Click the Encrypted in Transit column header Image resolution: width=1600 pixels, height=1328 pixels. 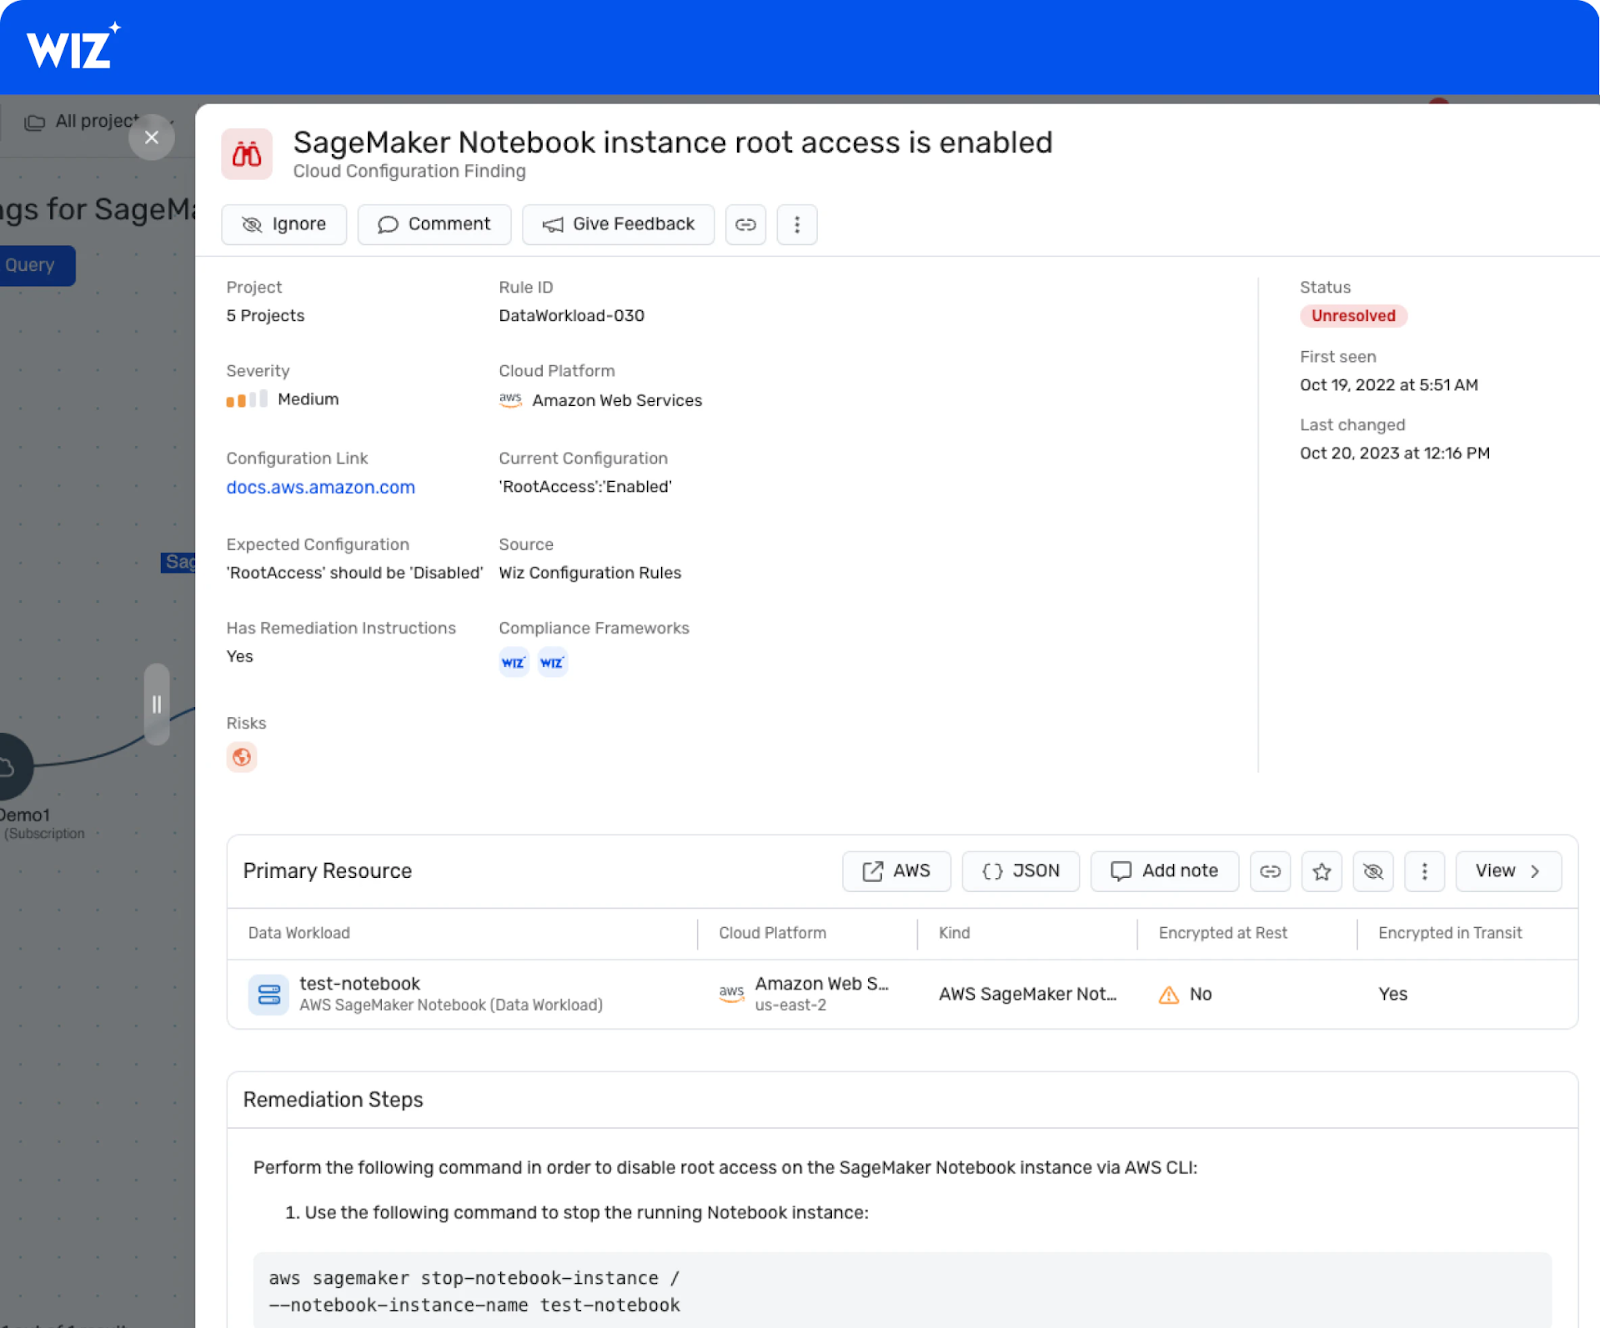(x=1450, y=933)
